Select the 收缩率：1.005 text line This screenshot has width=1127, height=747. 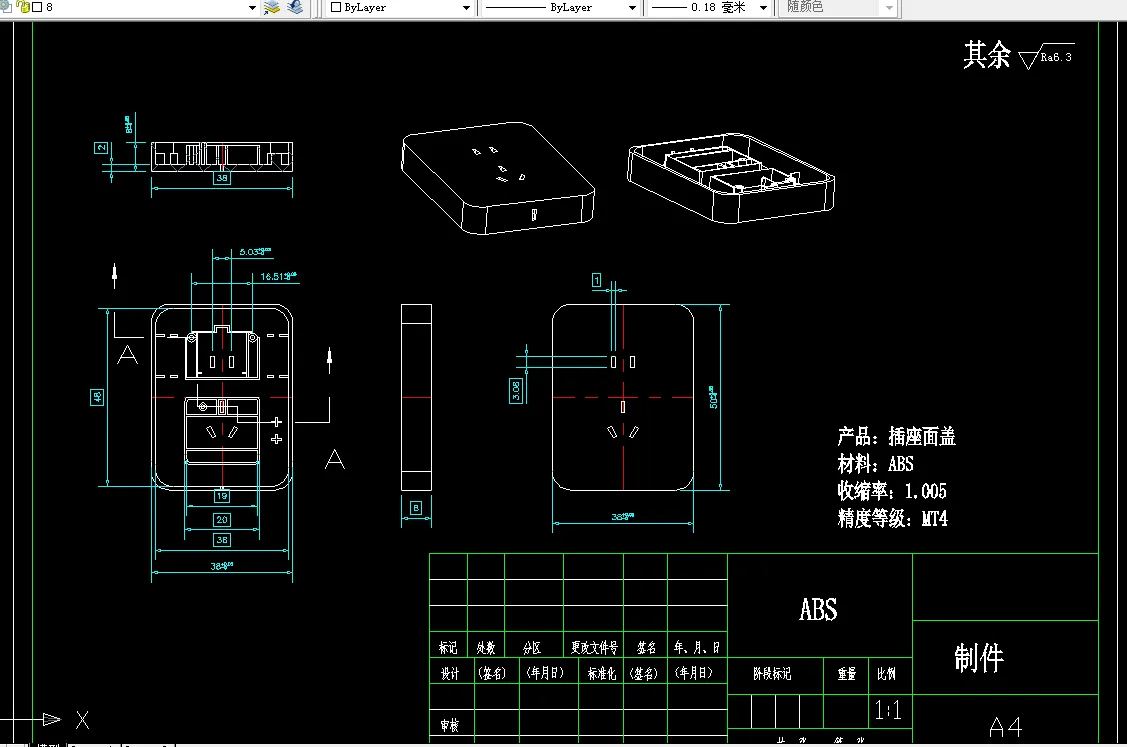coord(892,491)
